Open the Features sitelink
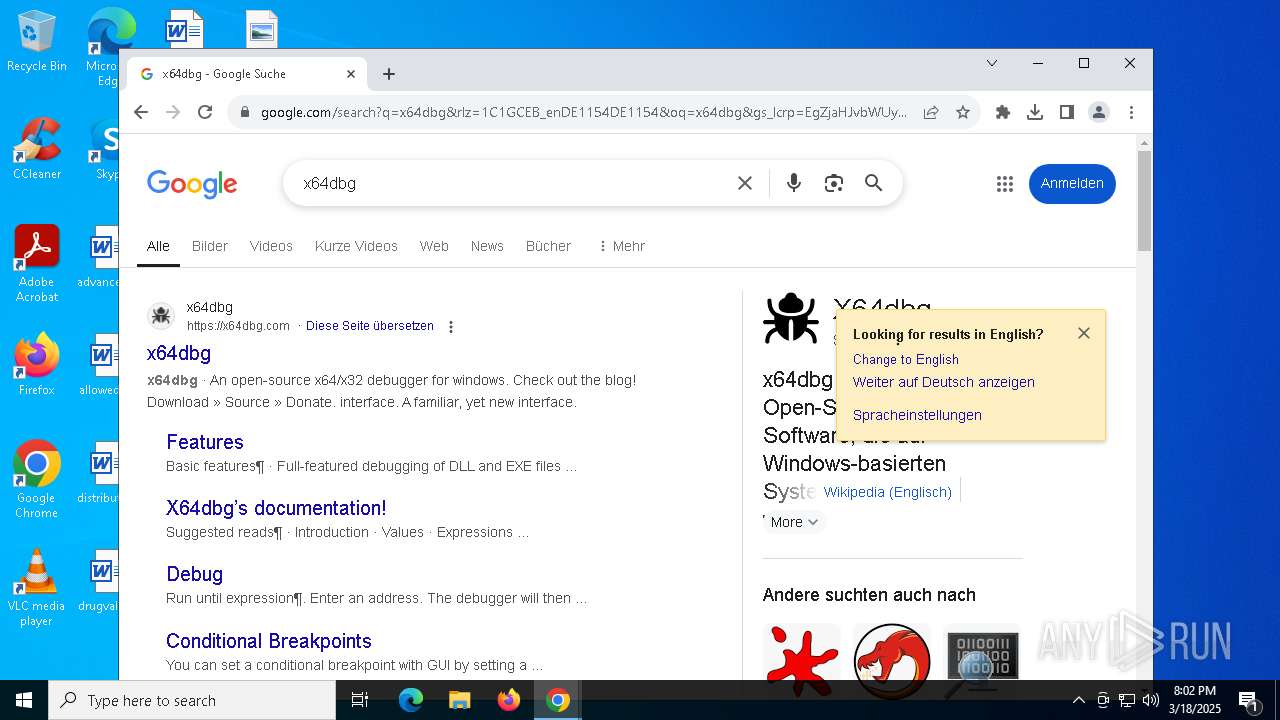 [x=205, y=442]
